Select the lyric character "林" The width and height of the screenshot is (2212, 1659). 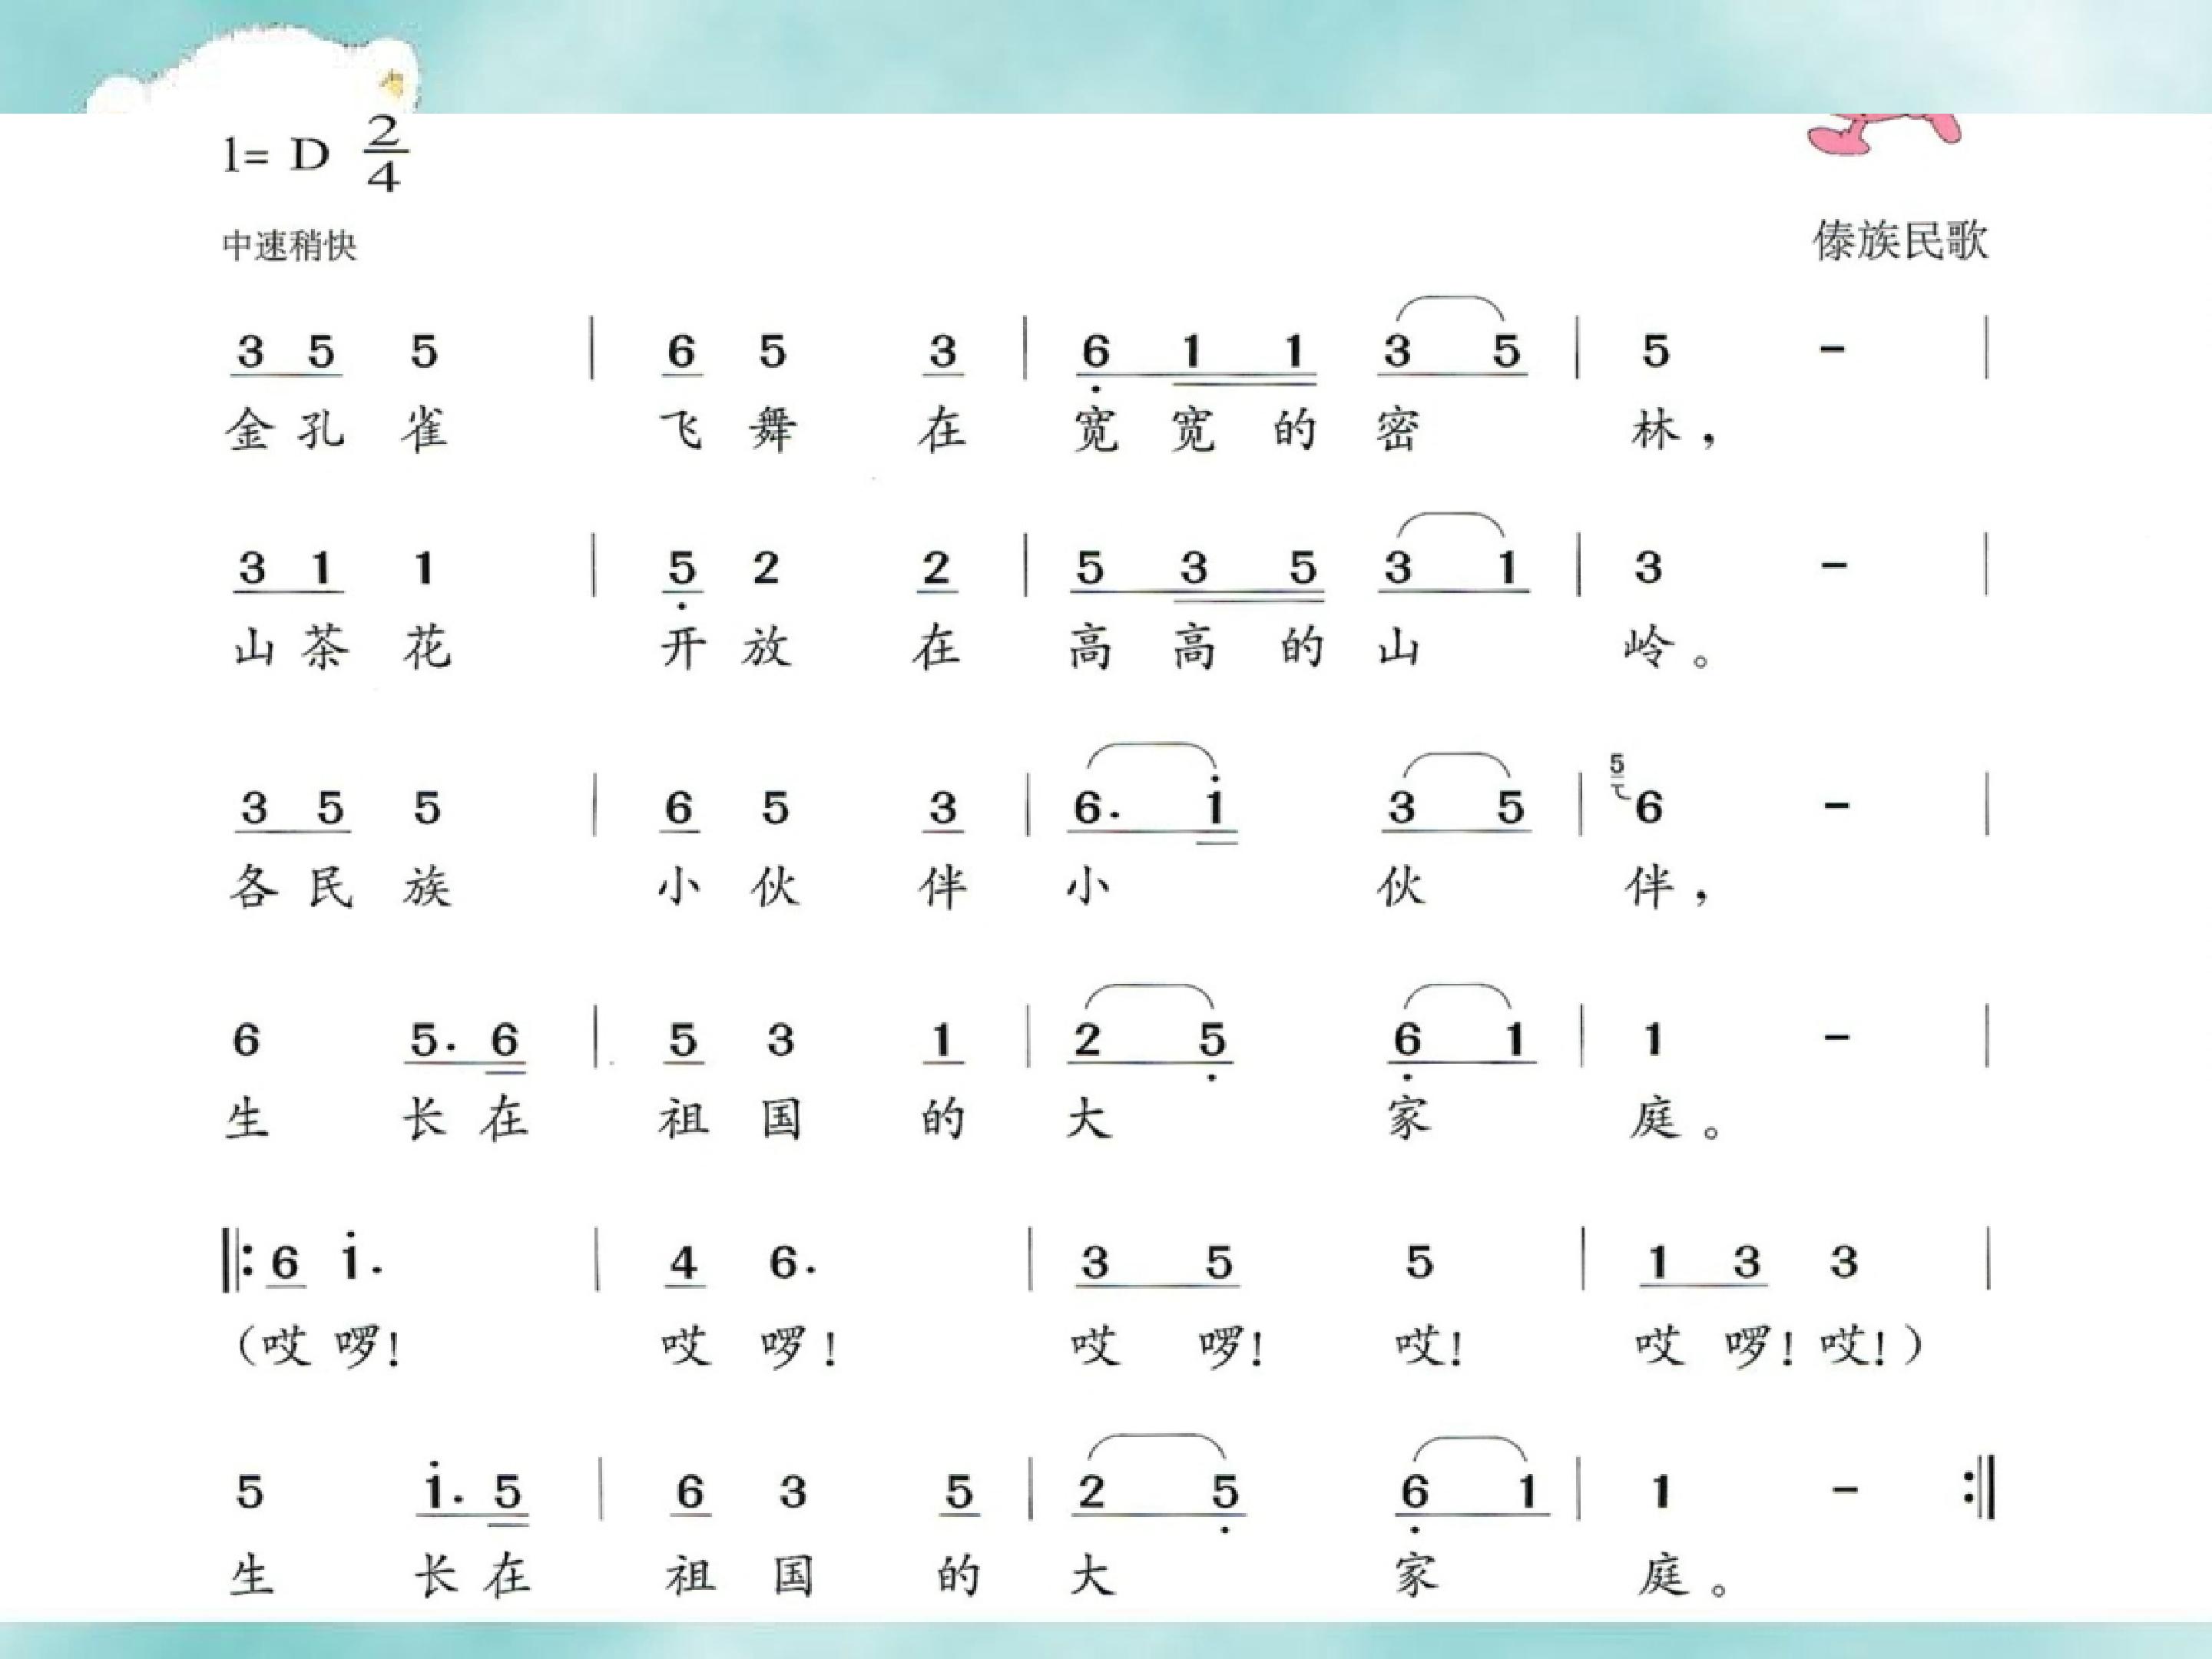[x=1656, y=431]
